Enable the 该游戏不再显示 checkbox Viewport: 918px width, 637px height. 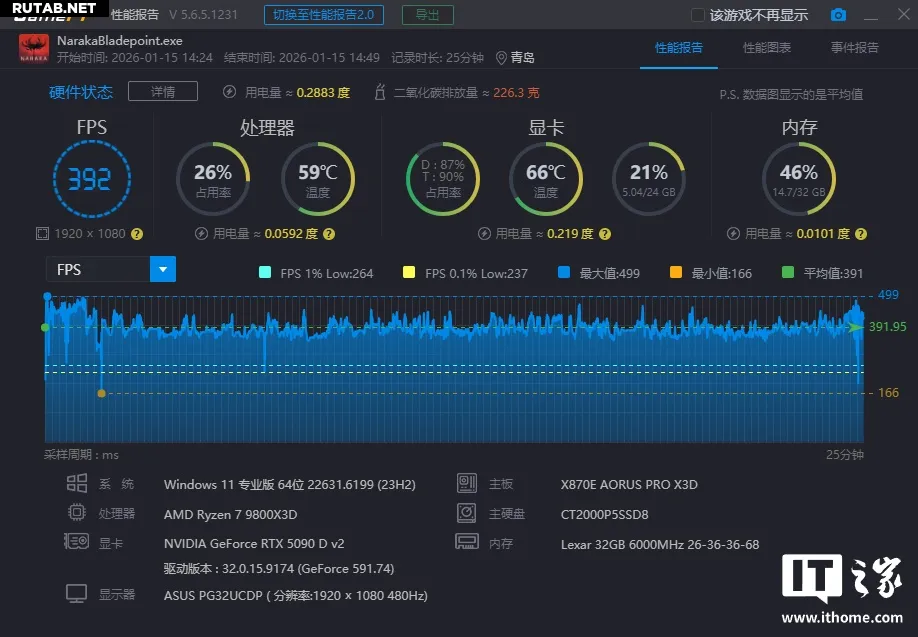click(x=698, y=15)
